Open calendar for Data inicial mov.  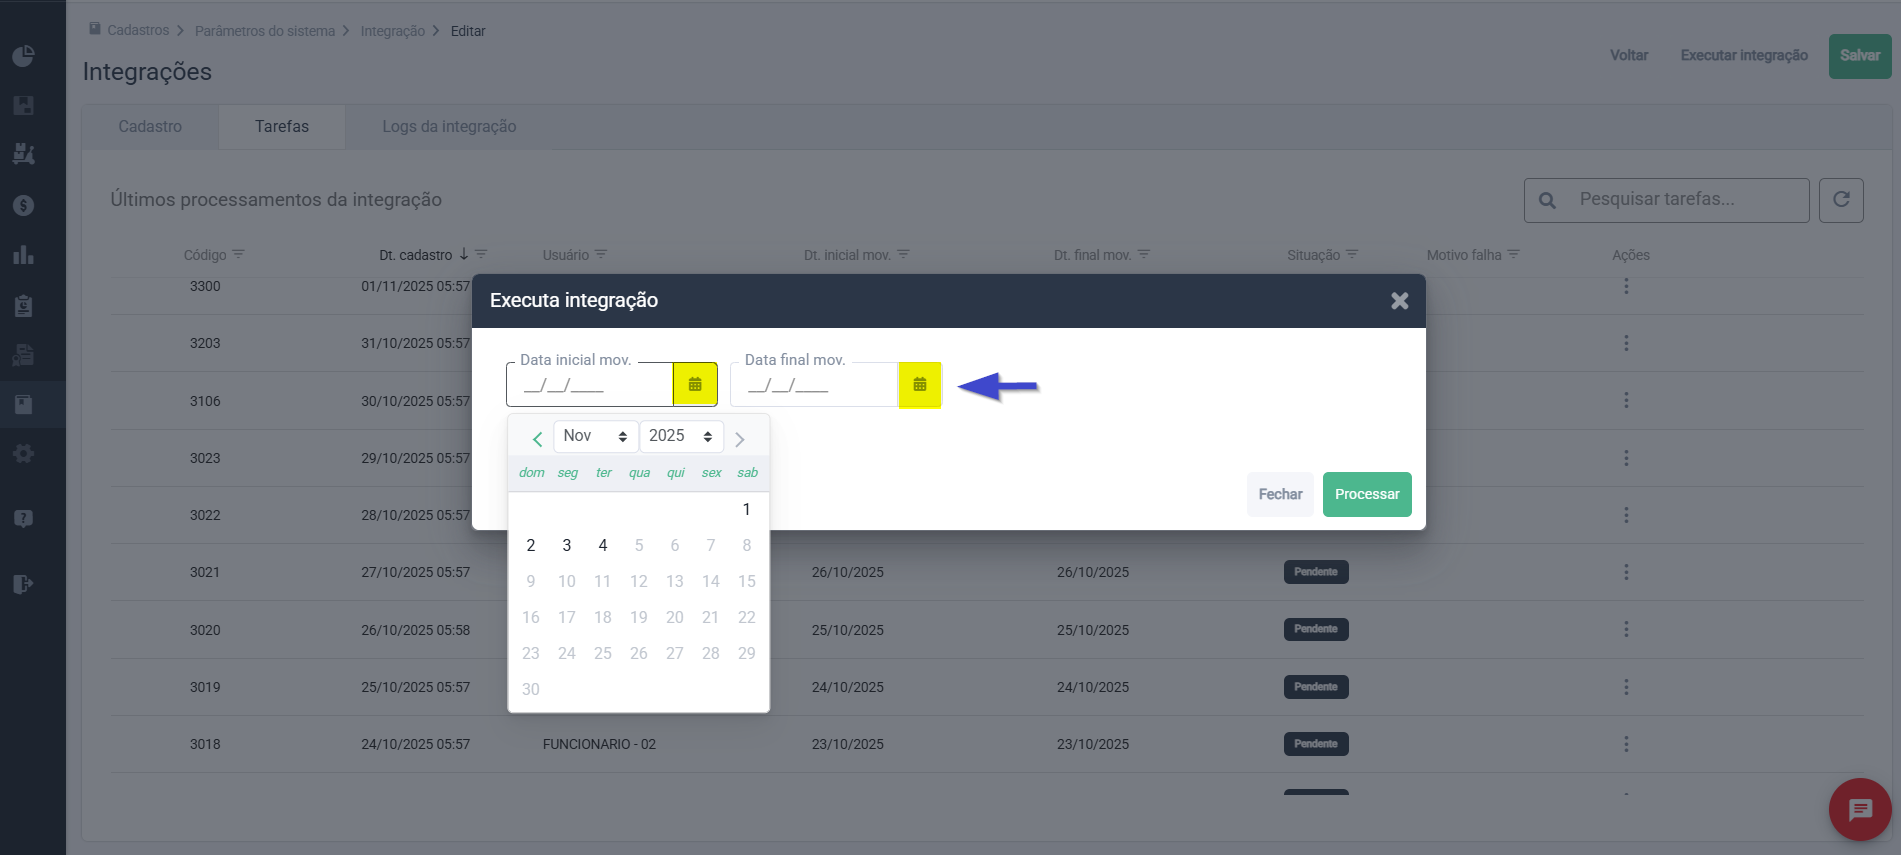click(x=695, y=384)
